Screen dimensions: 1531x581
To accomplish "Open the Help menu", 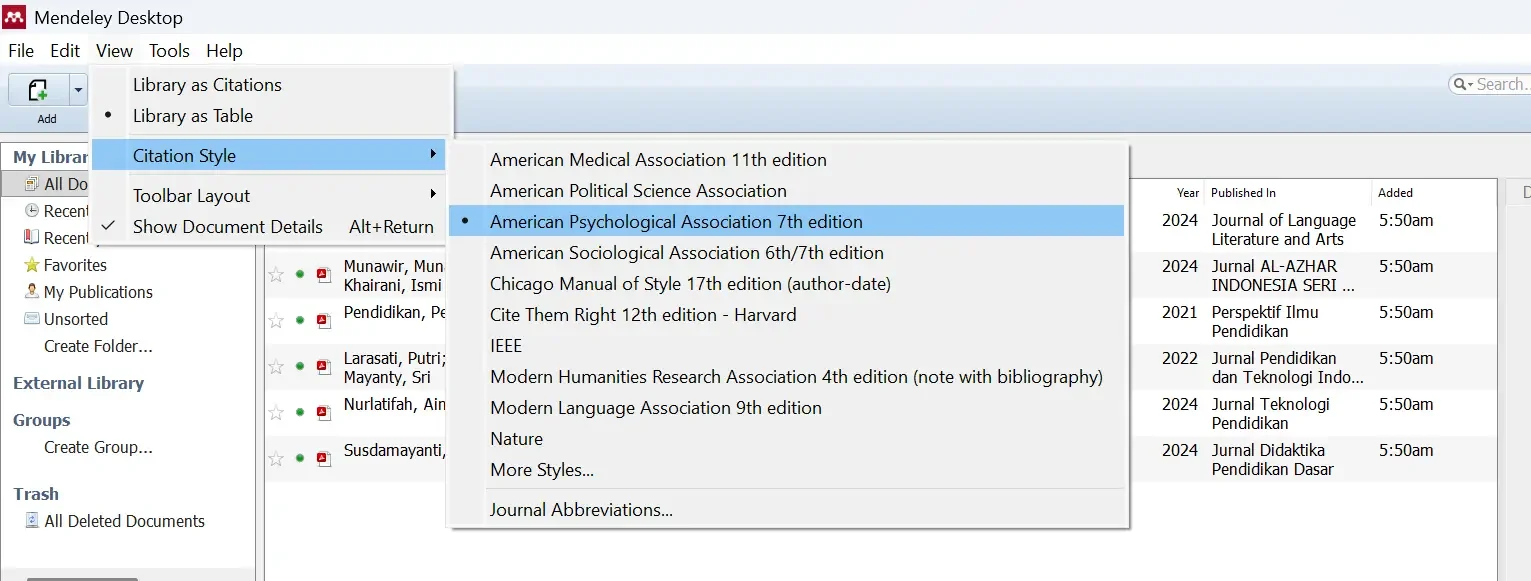I will (x=224, y=51).
